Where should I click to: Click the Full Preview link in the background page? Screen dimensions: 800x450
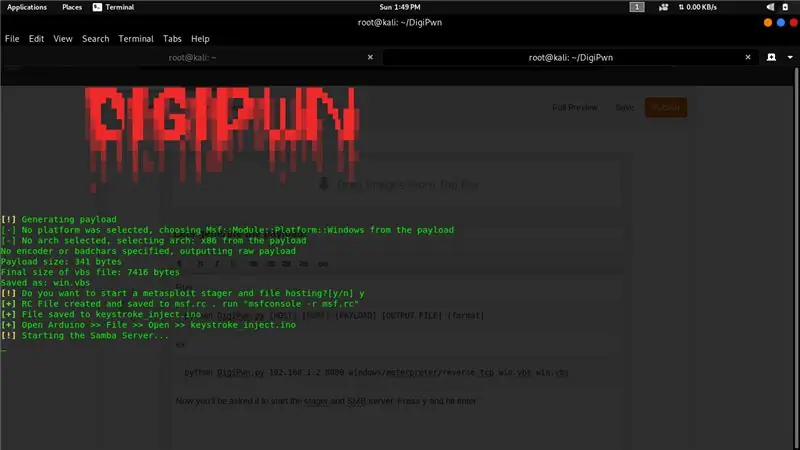pyautogui.click(x=574, y=108)
